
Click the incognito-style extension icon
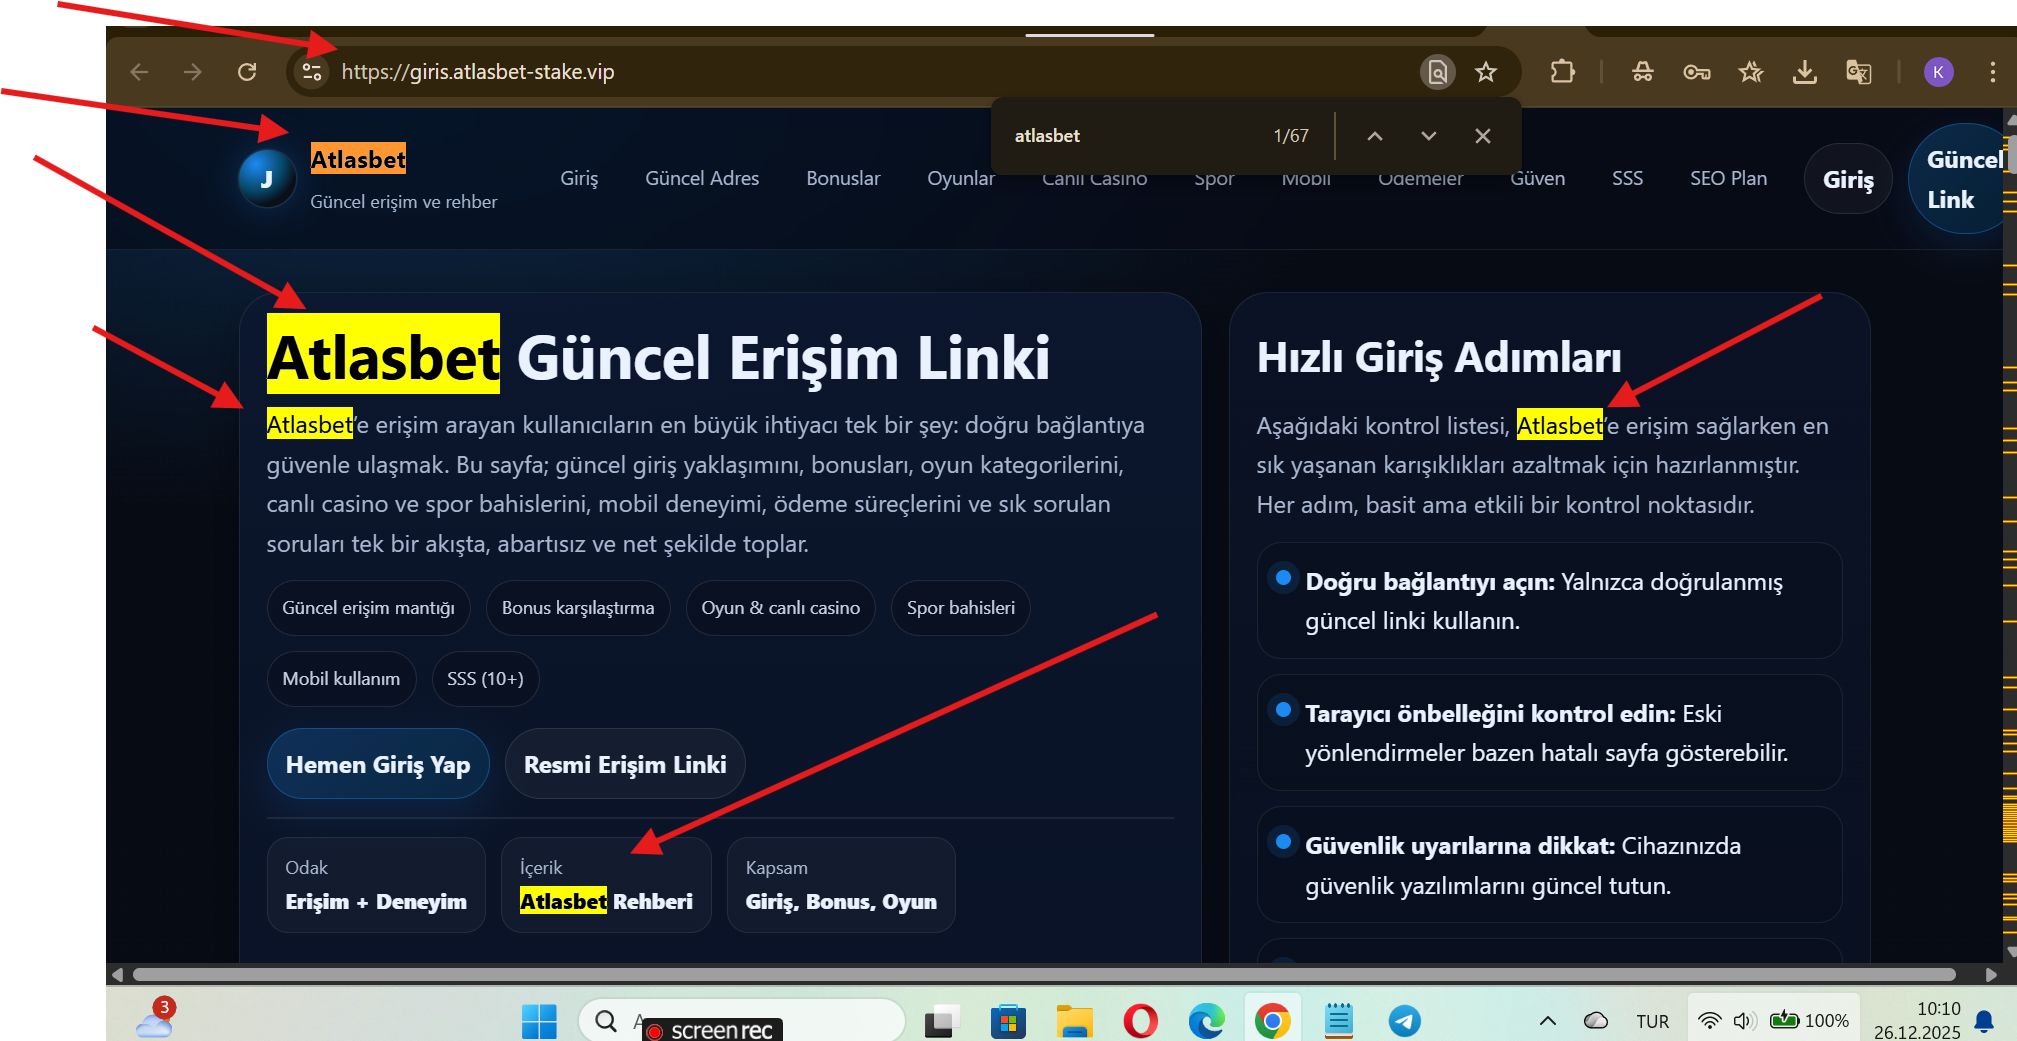point(1643,72)
